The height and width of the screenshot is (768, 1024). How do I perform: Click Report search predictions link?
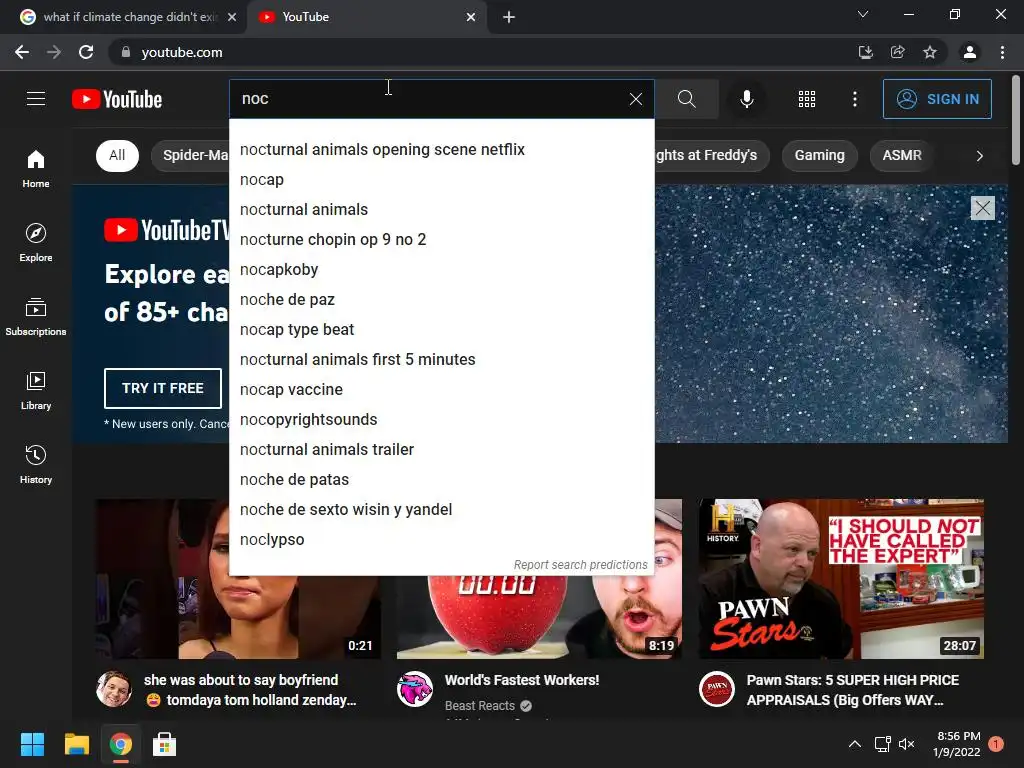tap(581, 565)
